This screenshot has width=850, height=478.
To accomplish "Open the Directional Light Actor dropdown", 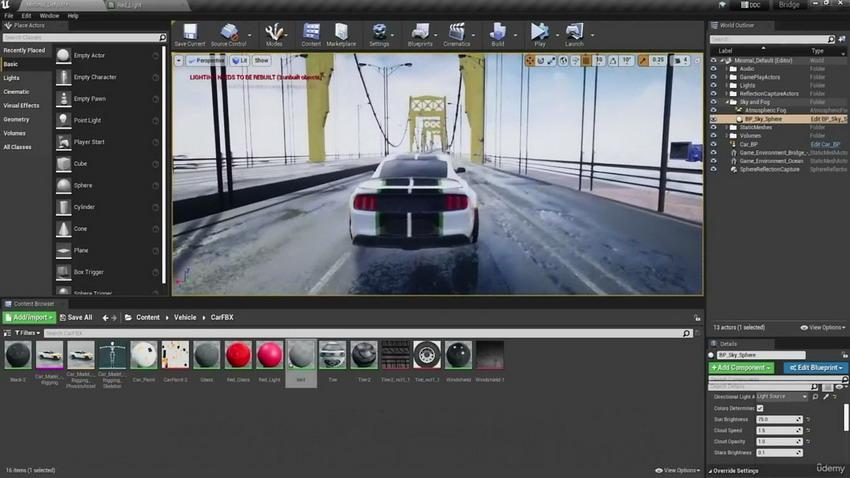I will [x=782, y=397].
